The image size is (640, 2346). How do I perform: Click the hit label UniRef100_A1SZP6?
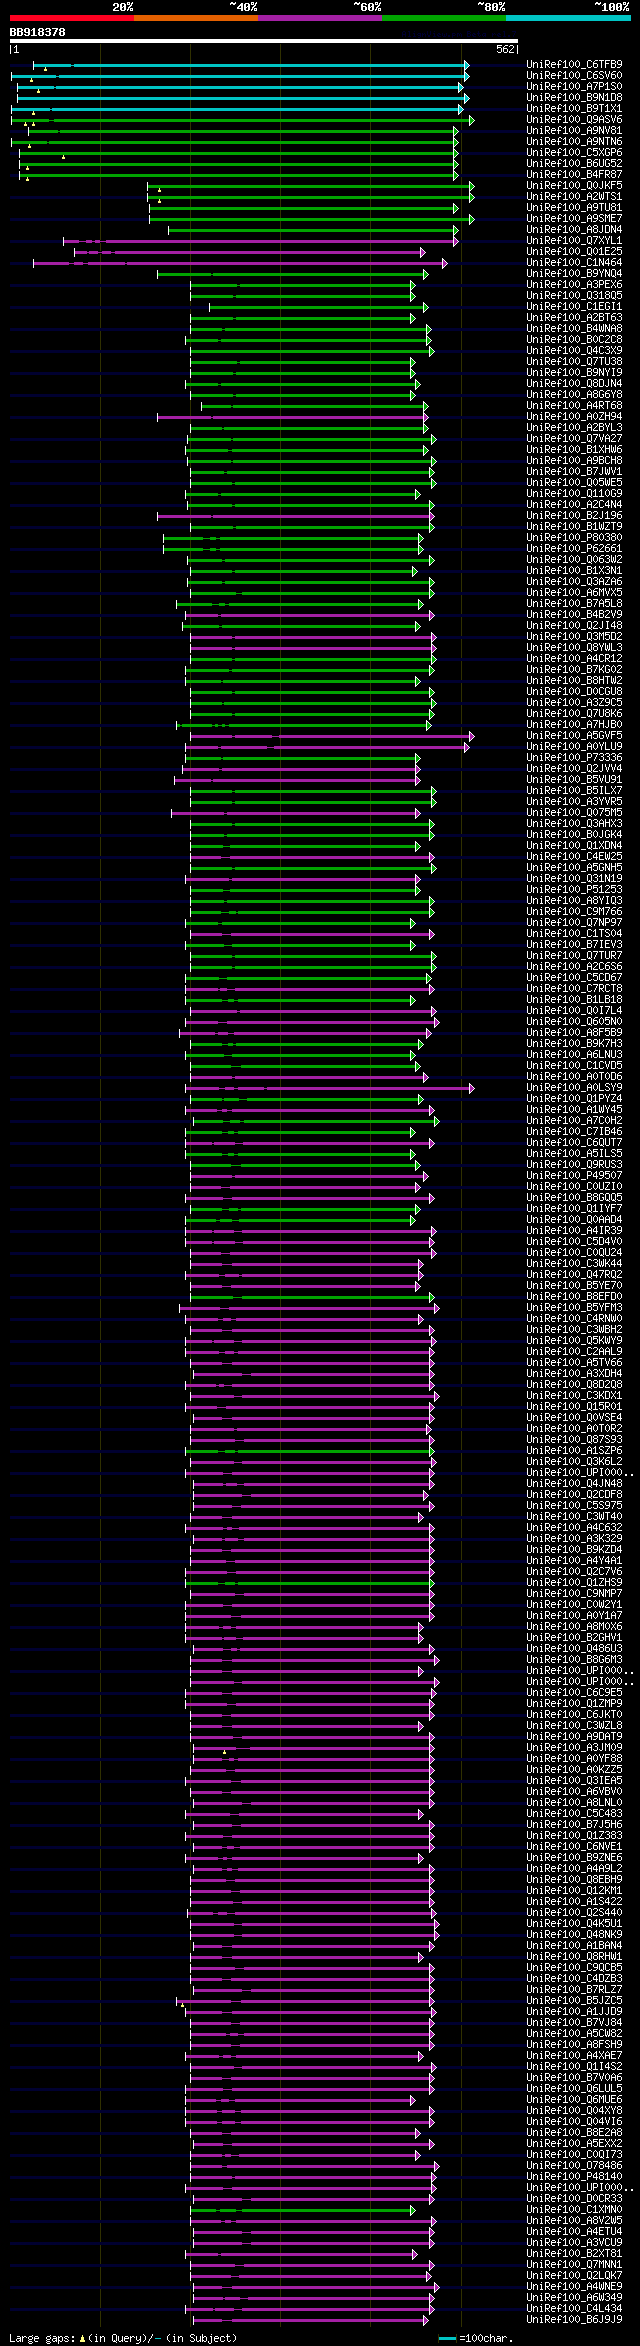pyautogui.click(x=574, y=1451)
